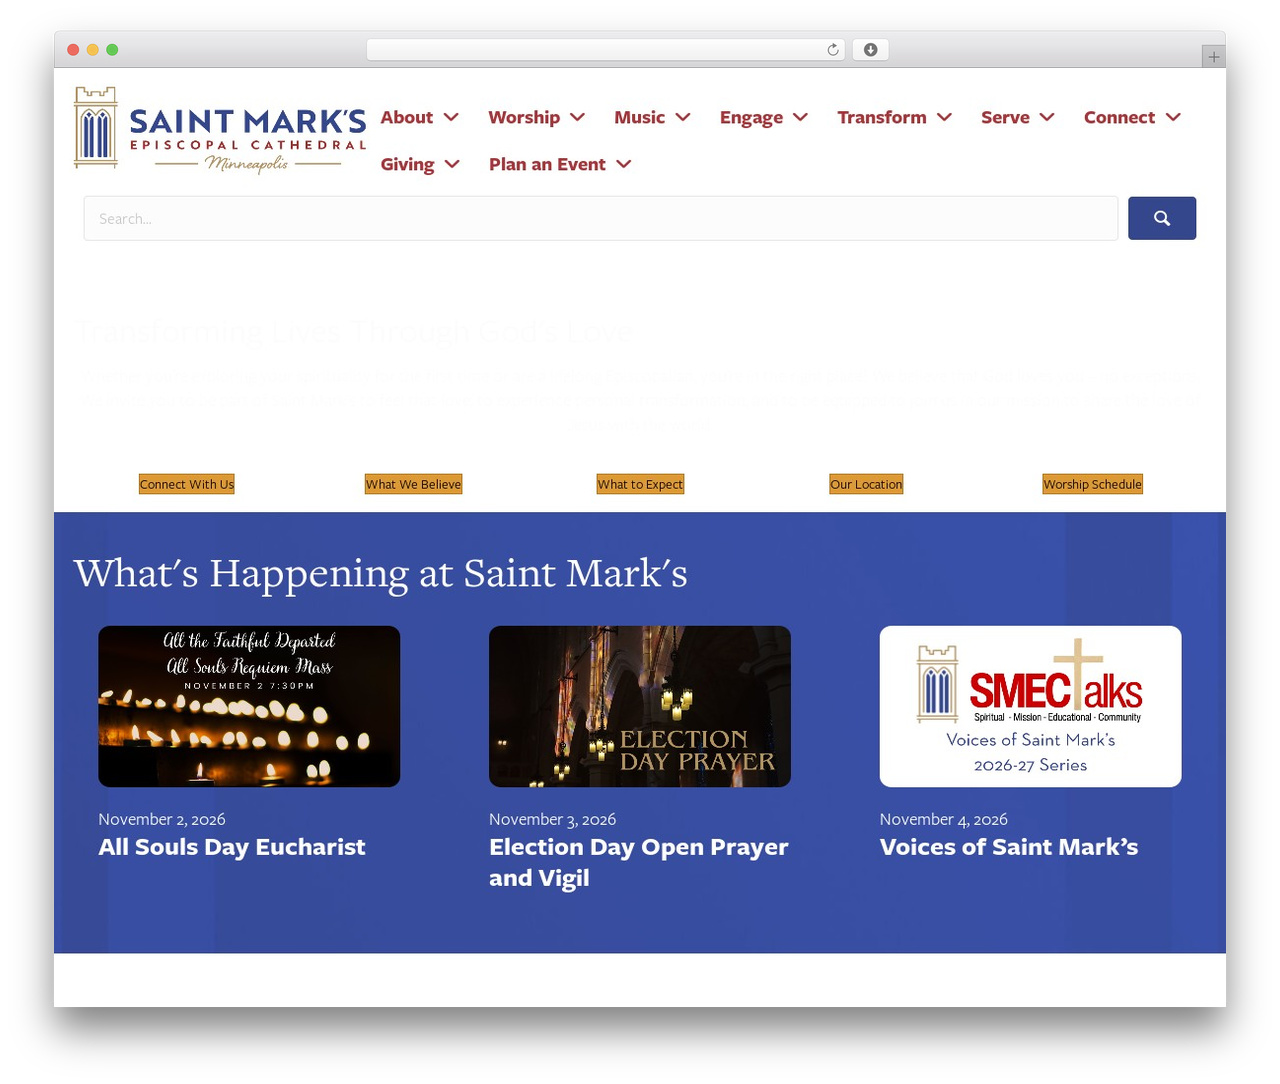Expand the Connect menu chevron
1280x1084 pixels.
click(x=1173, y=117)
